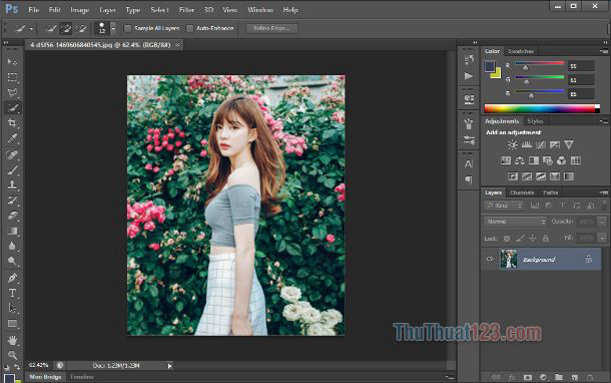Viewport: 611px width, 383px height.
Task: Open the brush size picker dropdown
Action: [113, 28]
